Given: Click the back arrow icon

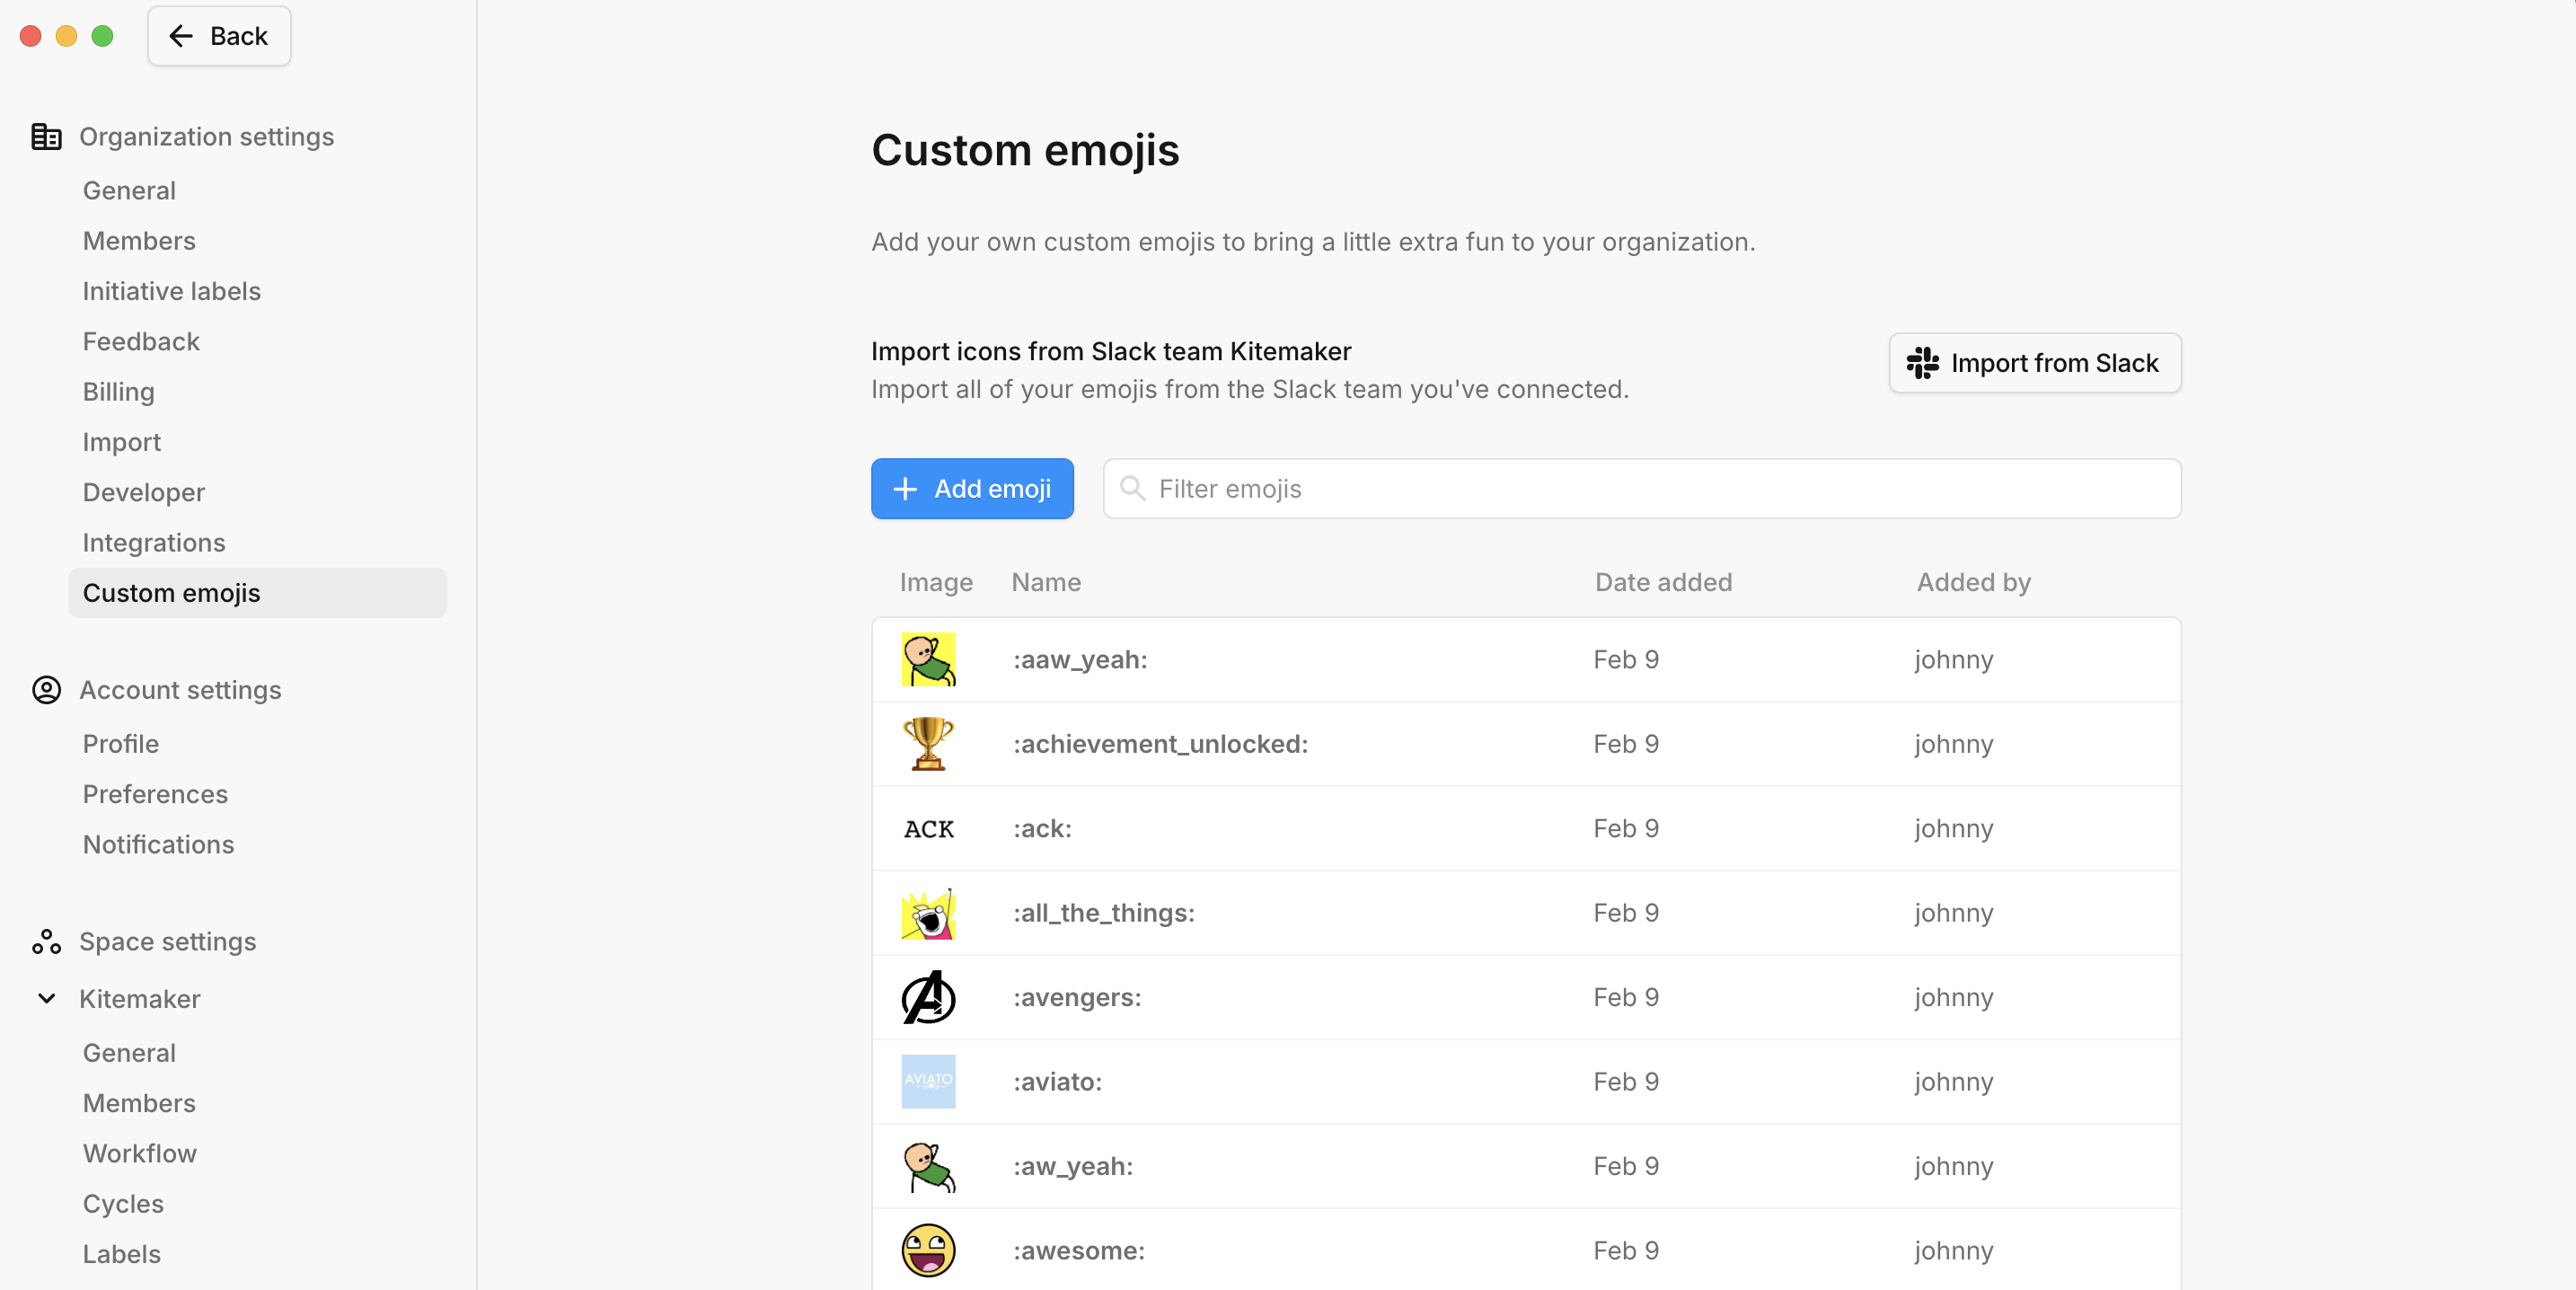Looking at the screenshot, I should [x=181, y=36].
